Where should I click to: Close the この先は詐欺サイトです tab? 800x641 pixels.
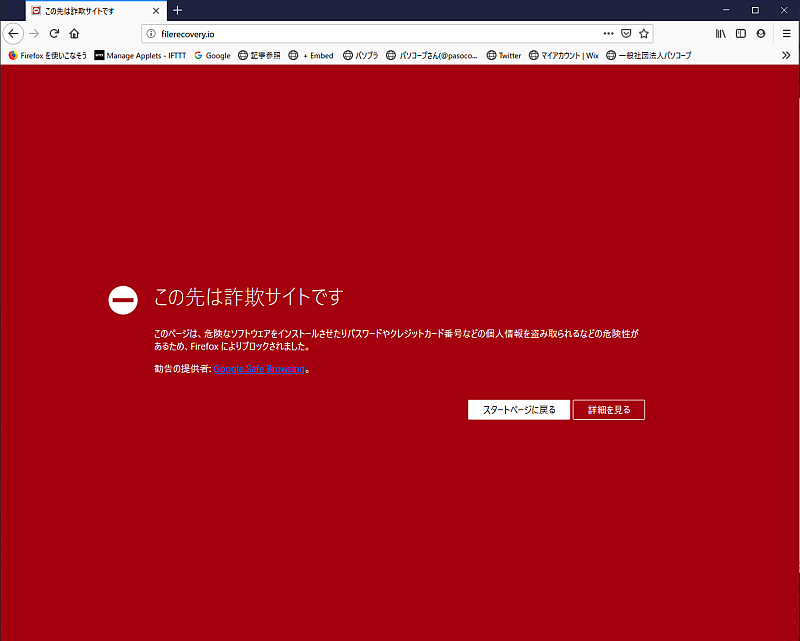tap(156, 11)
